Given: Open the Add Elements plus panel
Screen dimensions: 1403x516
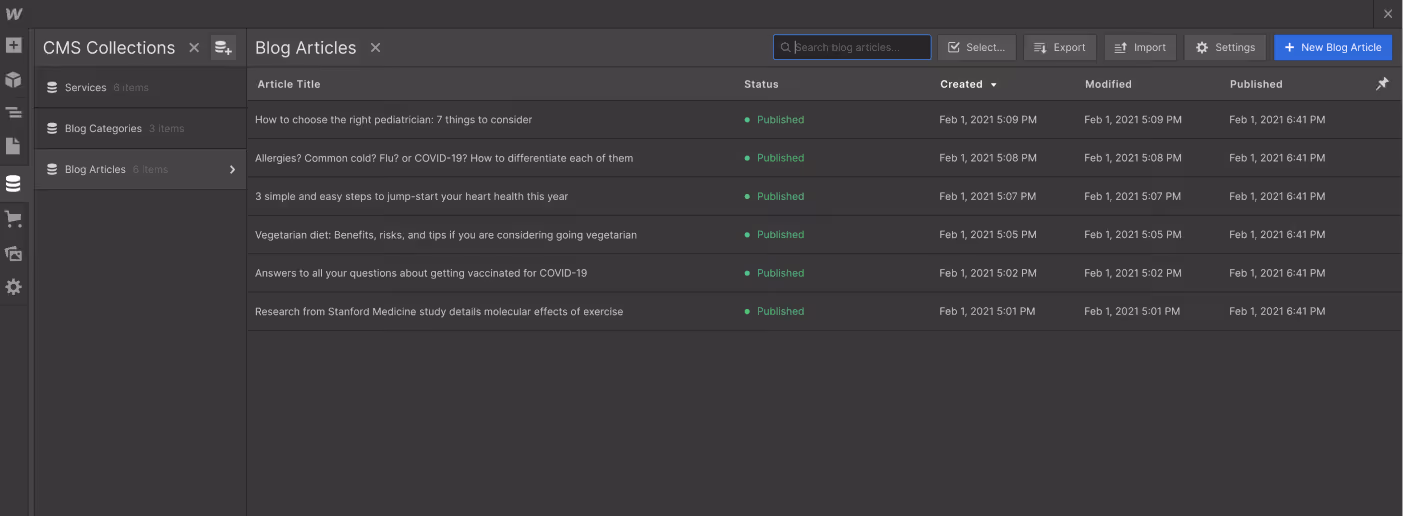Looking at the screenshot, I should pyautogui.click(x=13, y=45).
